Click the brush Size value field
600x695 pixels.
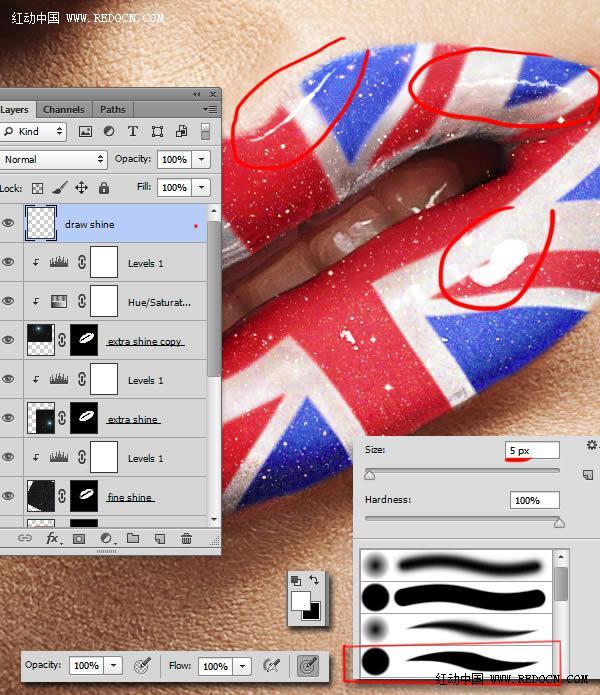(532, 451)
